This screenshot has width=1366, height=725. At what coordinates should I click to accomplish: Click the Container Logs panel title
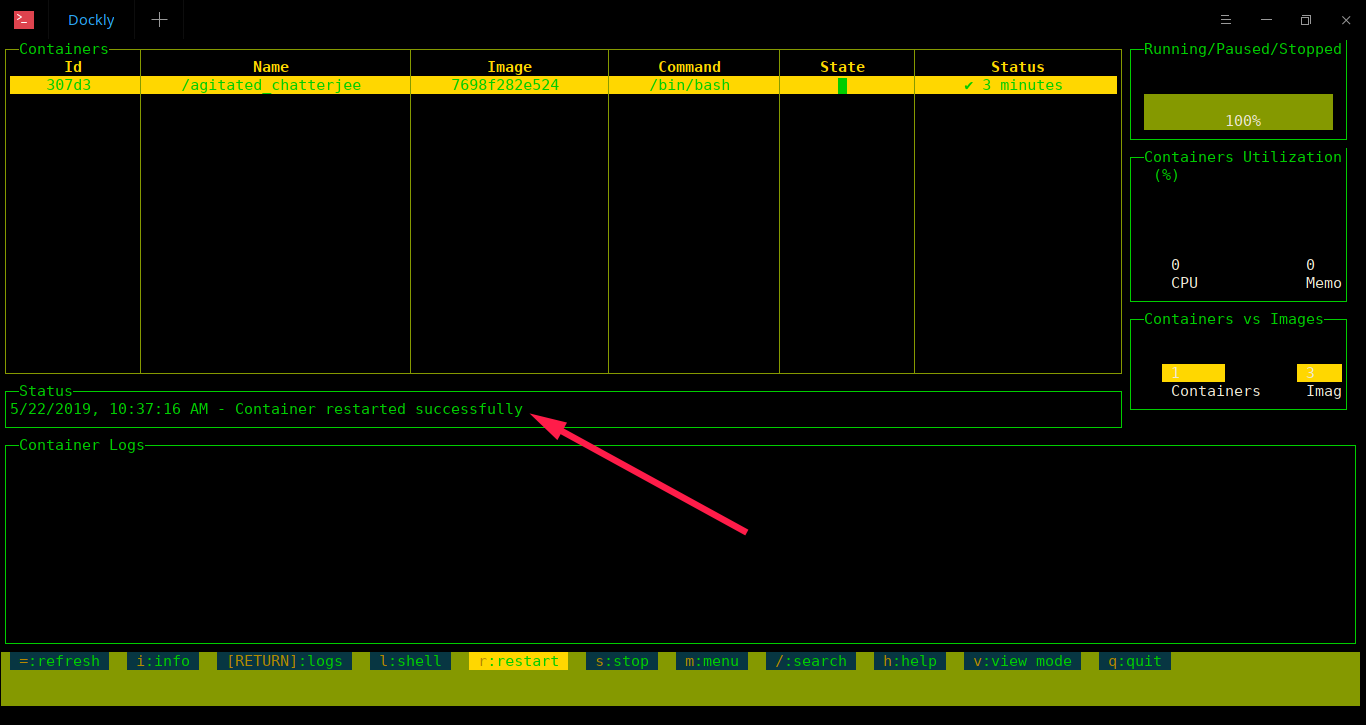pyautogui.click(x=82, y=445)
